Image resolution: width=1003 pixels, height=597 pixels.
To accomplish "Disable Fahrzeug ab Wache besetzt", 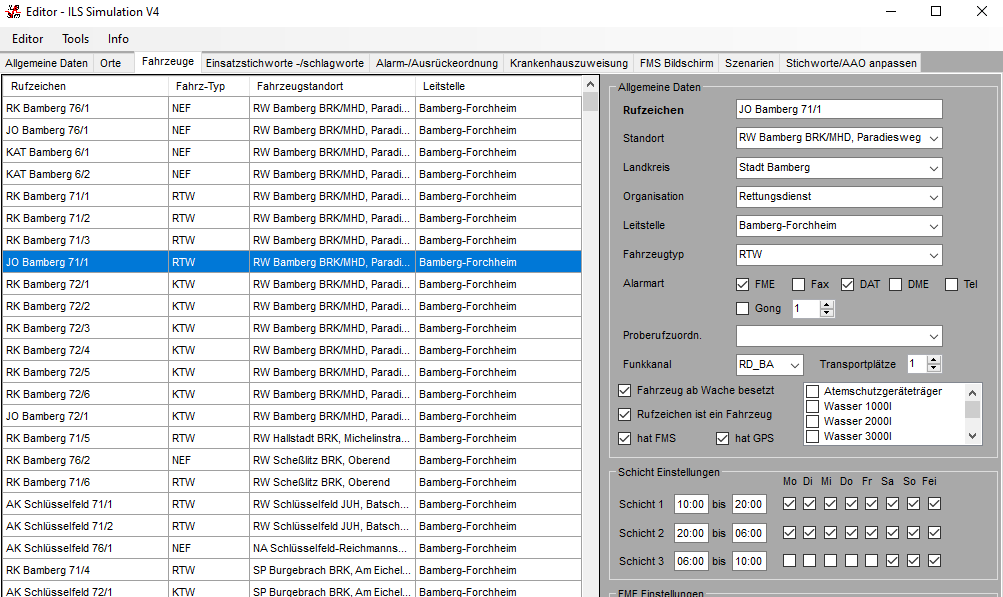I will (626, 390).
